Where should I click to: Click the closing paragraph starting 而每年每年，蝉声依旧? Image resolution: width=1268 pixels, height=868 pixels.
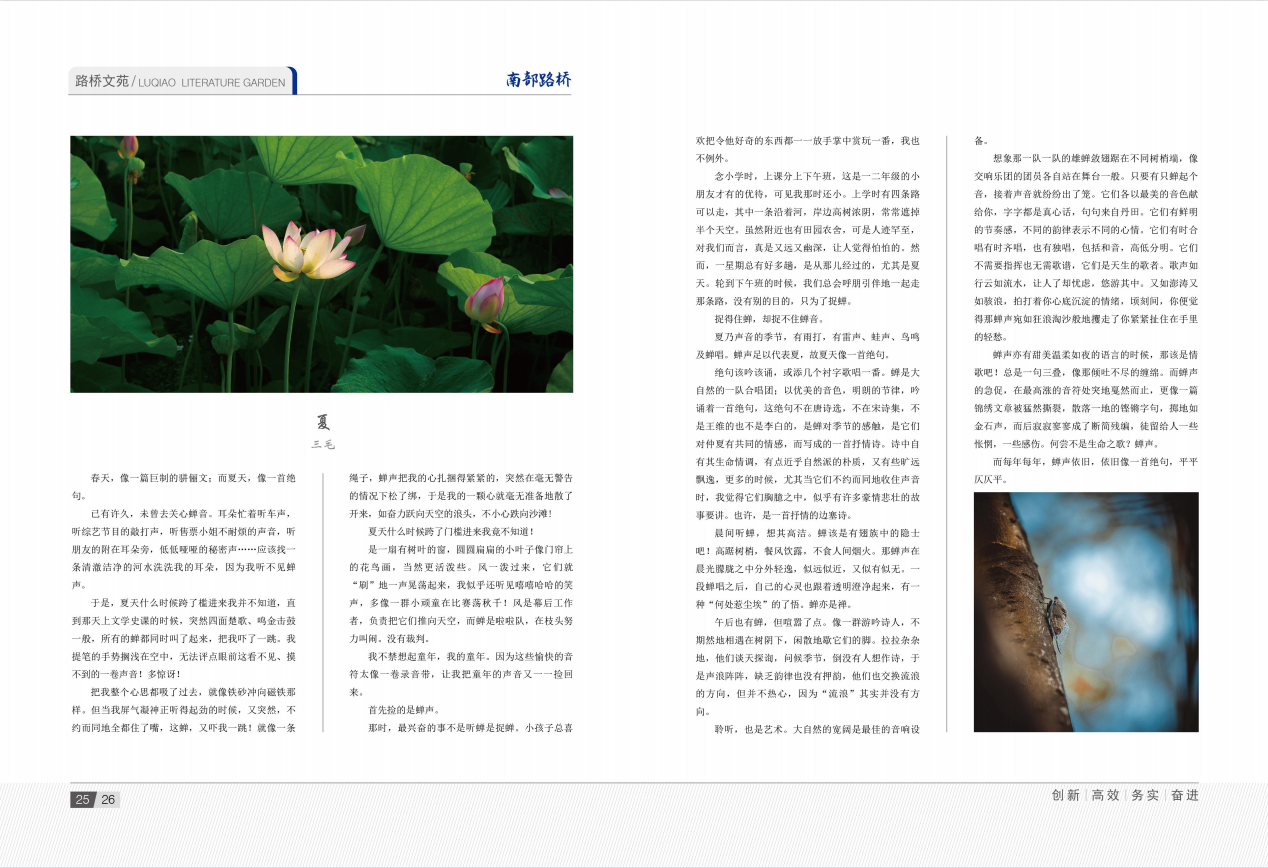coord(1086,470)
